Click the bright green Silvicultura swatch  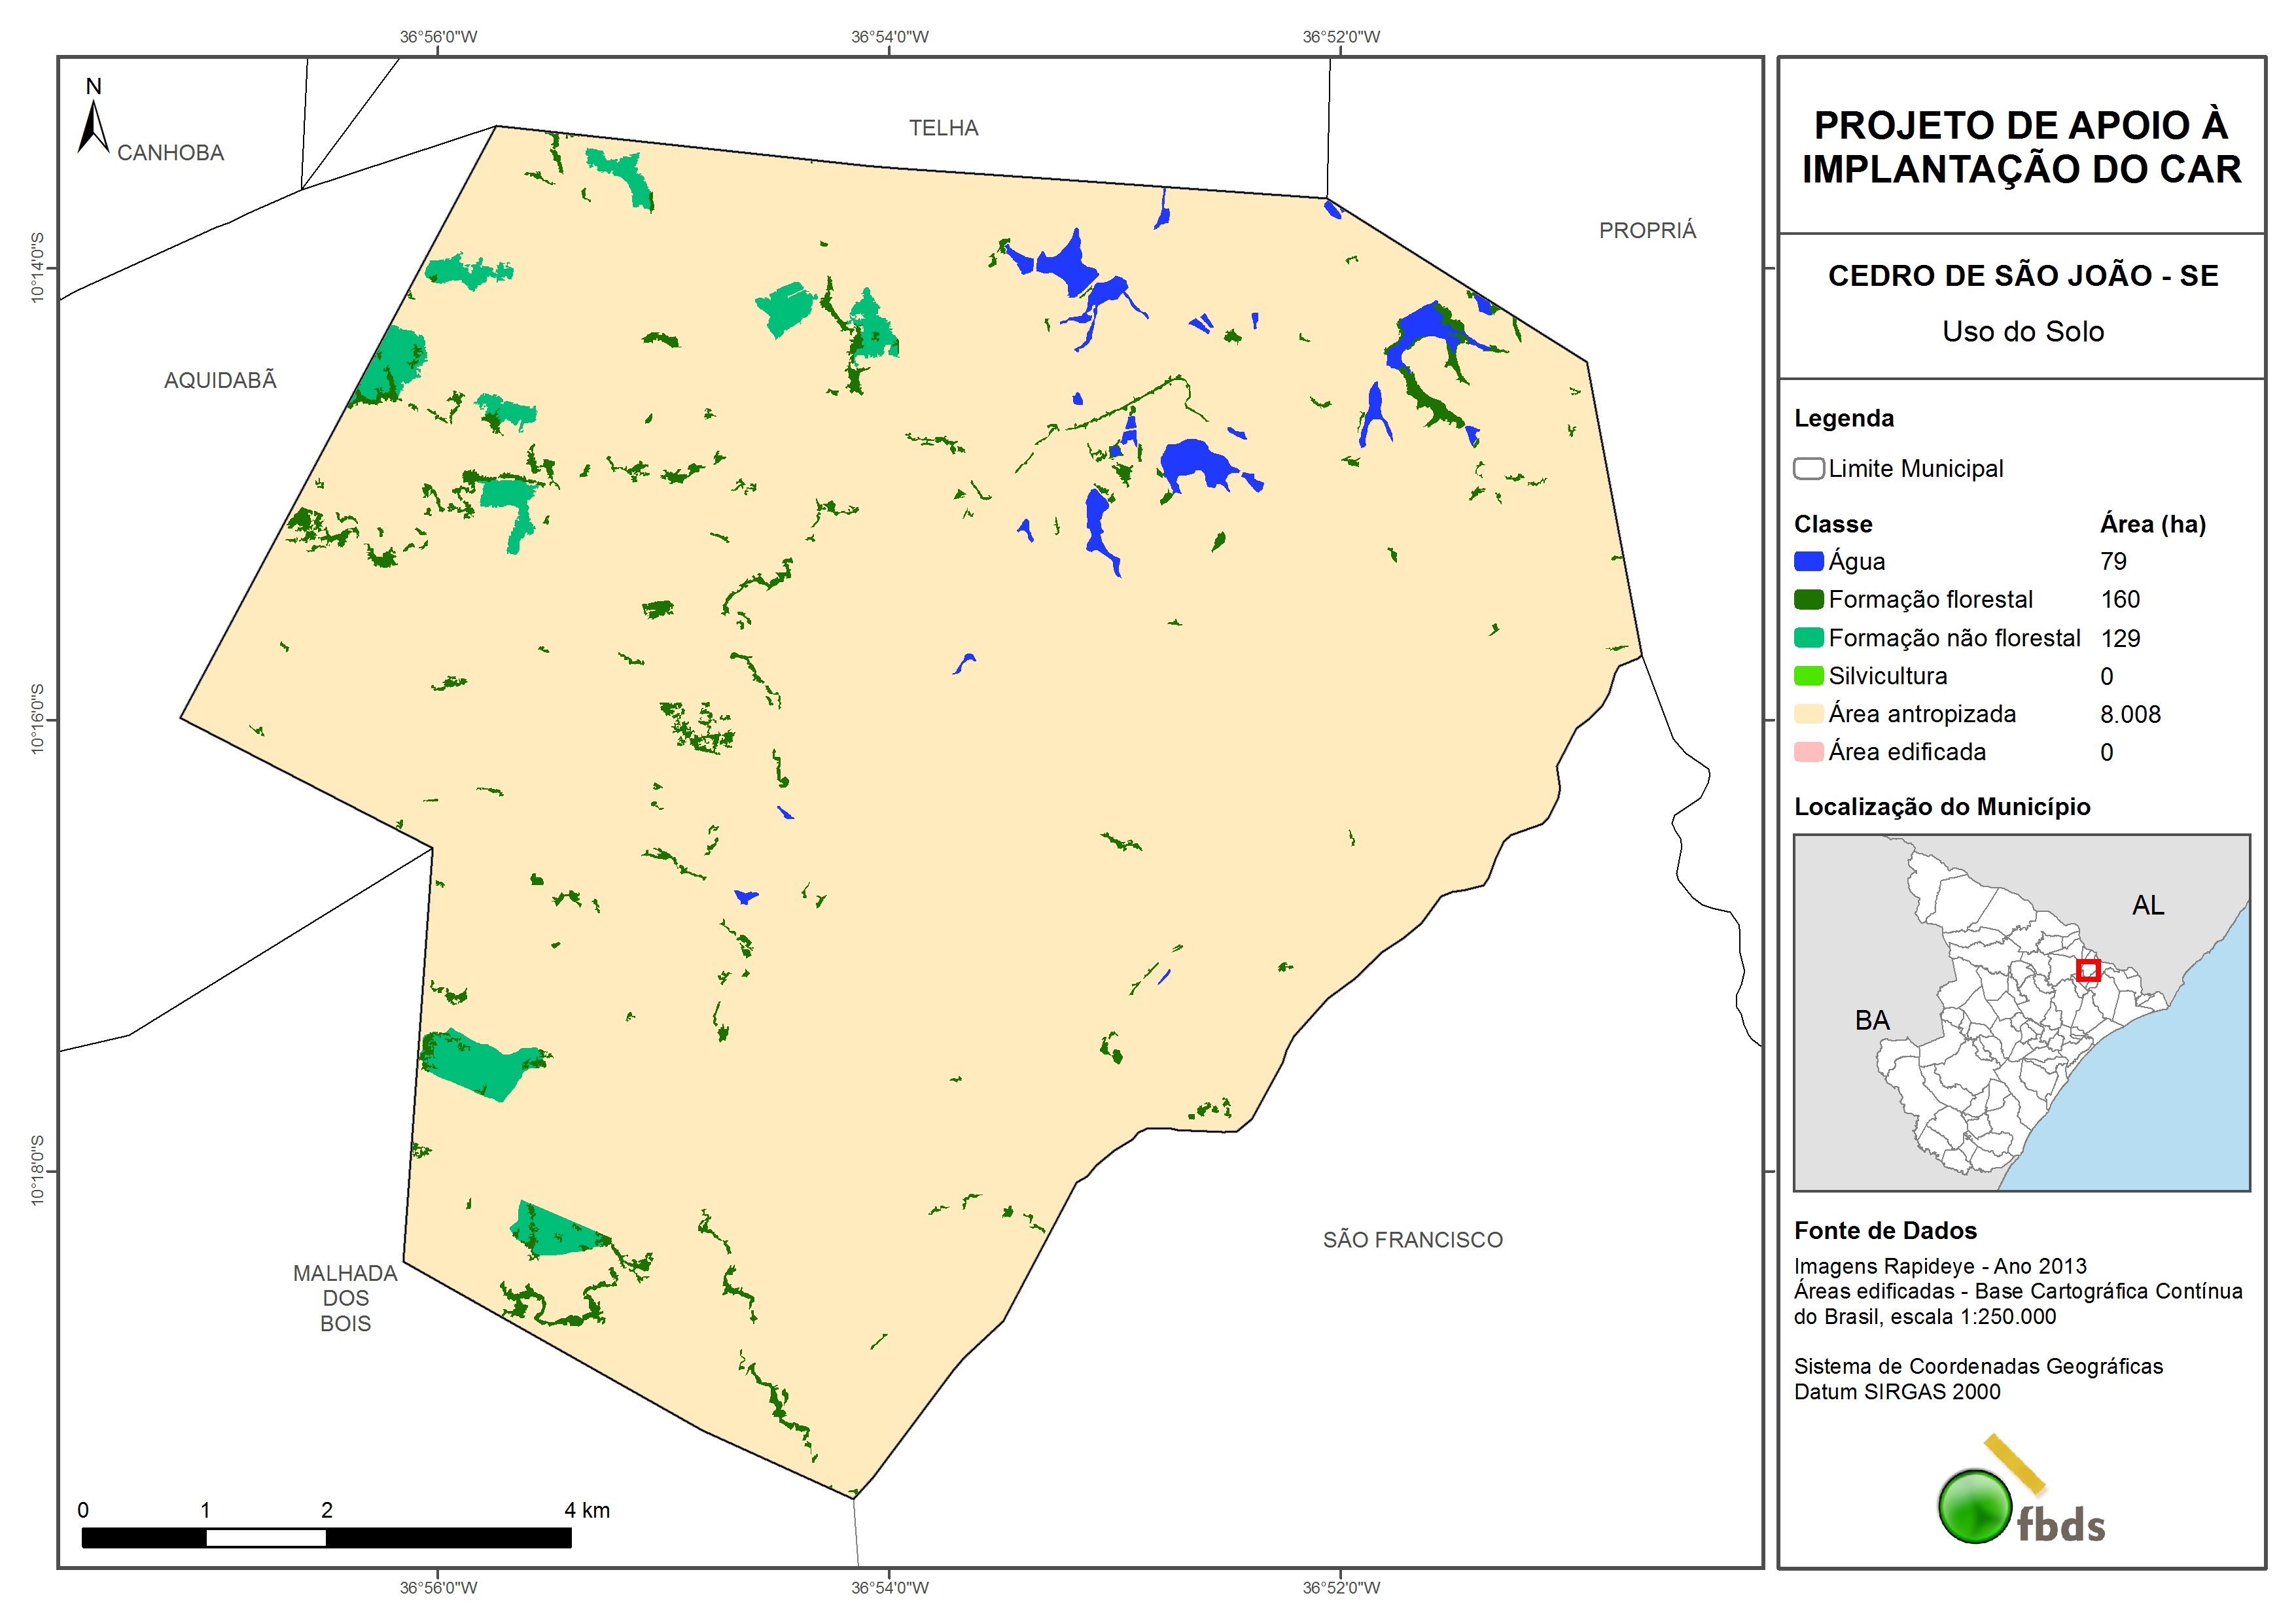click(x=1808, y=676)
